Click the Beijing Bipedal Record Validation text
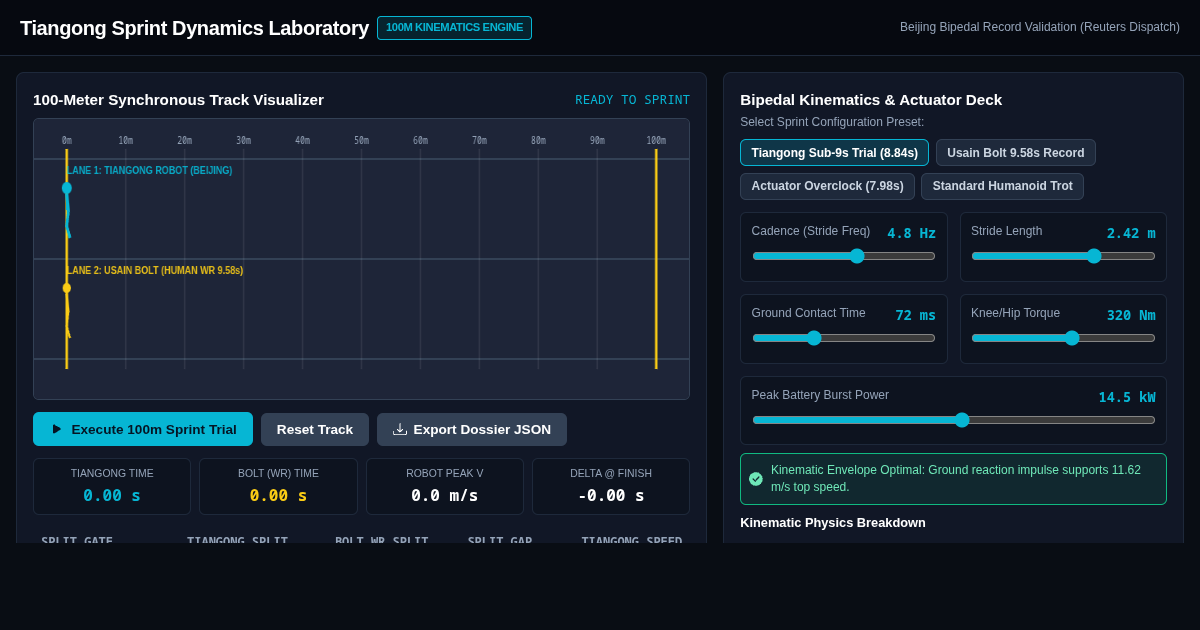1200x630 pixels. point(1040,27)
